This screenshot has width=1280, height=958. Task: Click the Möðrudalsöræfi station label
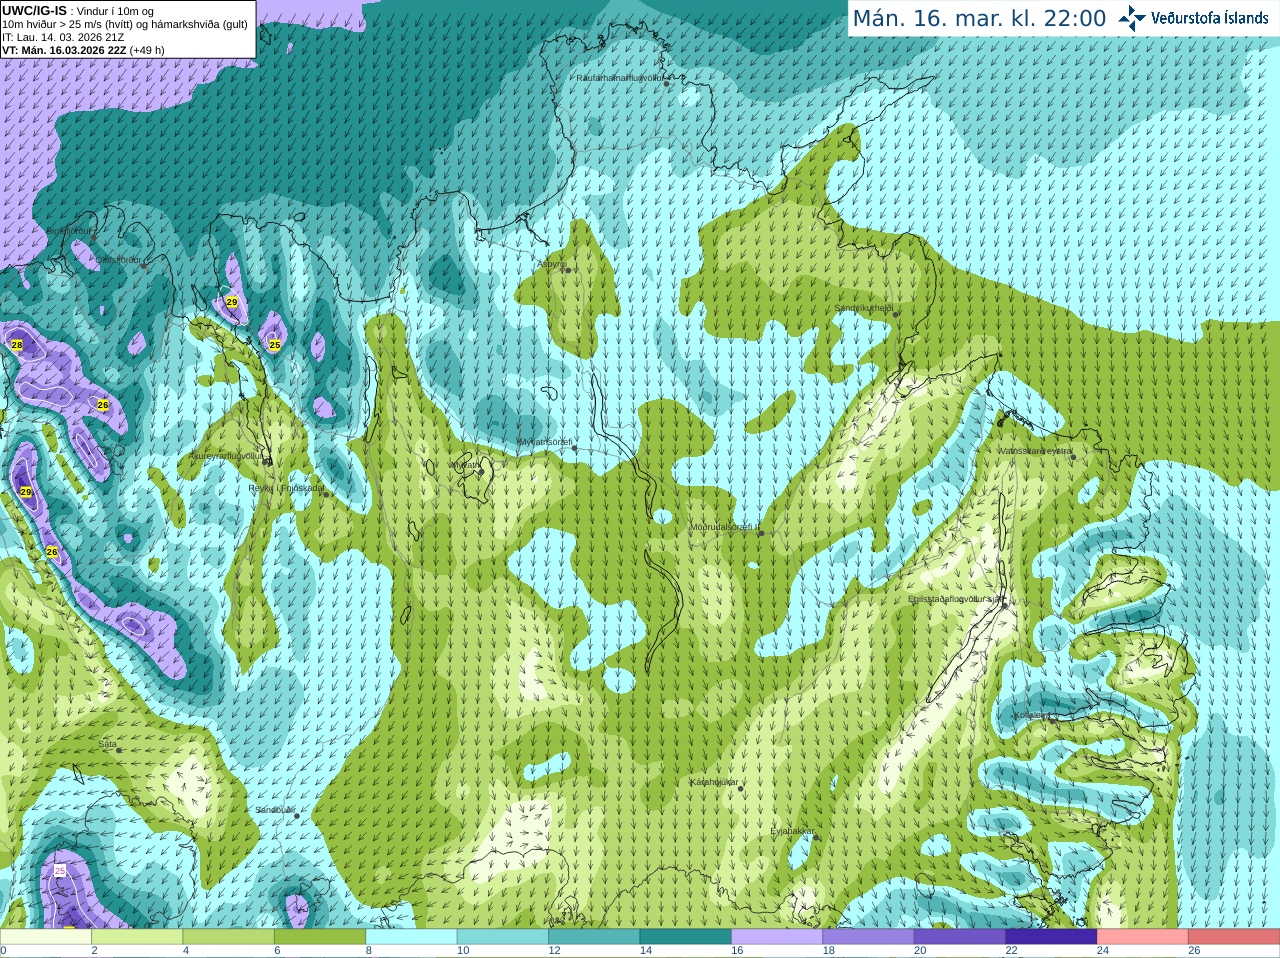pos(725,527)
